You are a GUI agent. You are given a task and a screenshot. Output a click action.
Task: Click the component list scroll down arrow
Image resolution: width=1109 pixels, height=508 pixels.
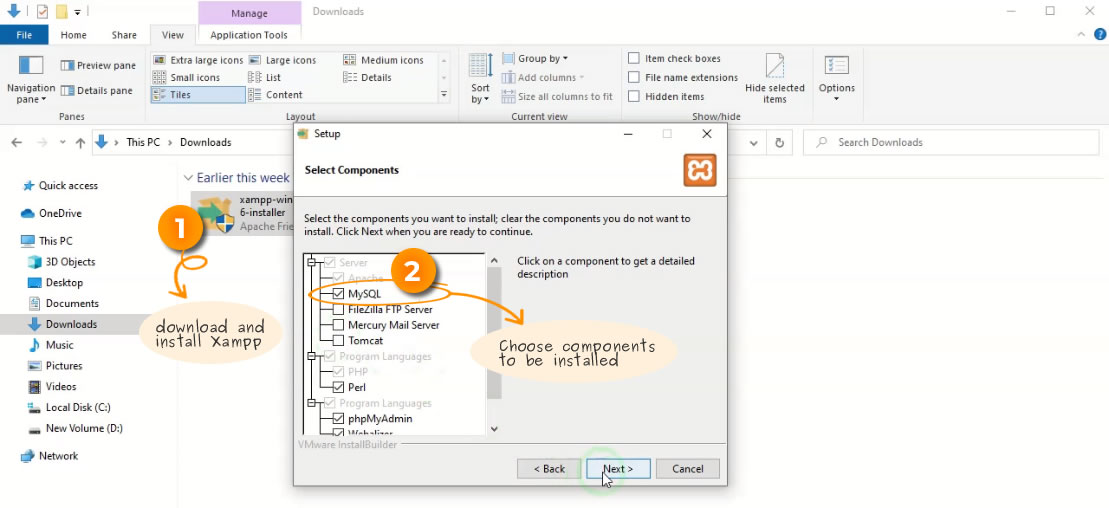tap(494, 428)
